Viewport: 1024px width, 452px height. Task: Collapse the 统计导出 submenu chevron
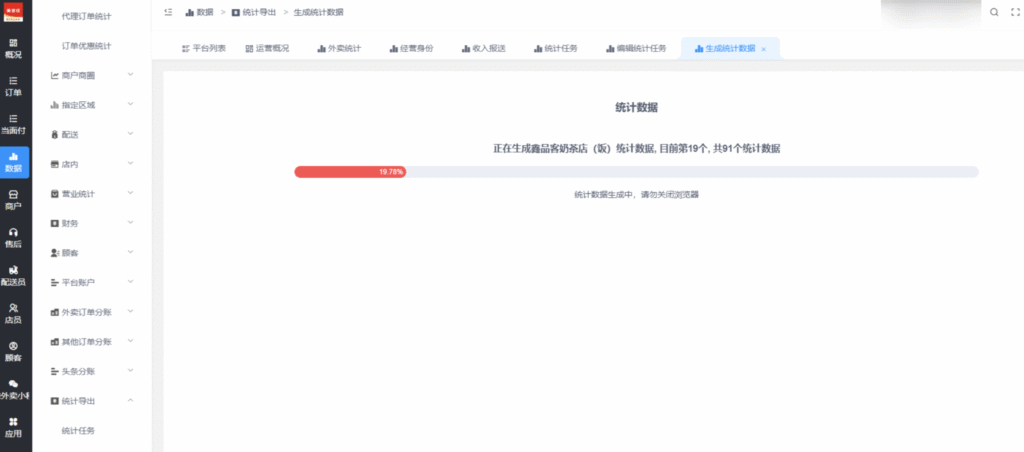coord(131,400)
